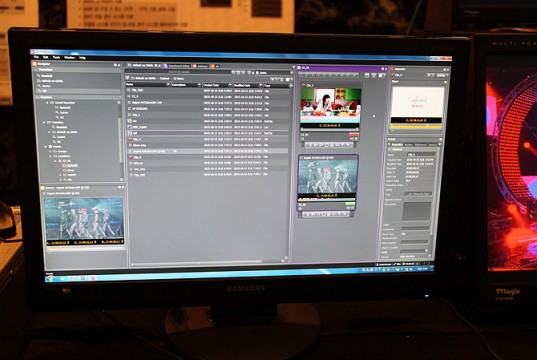
Task: Open the Creation Date column filter dropdown
Action: [230, 85]
